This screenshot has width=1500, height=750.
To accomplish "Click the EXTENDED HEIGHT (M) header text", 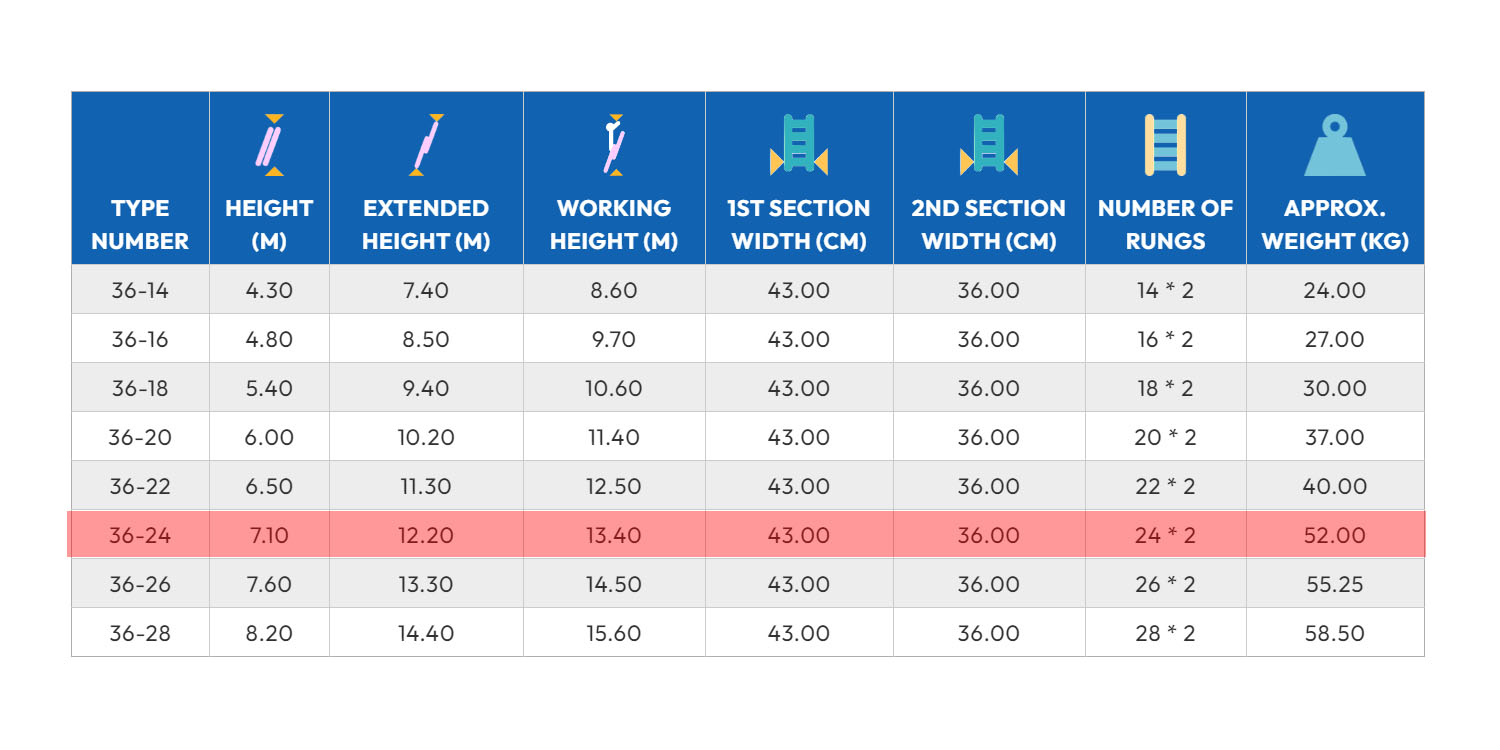I will click(426, 225).
